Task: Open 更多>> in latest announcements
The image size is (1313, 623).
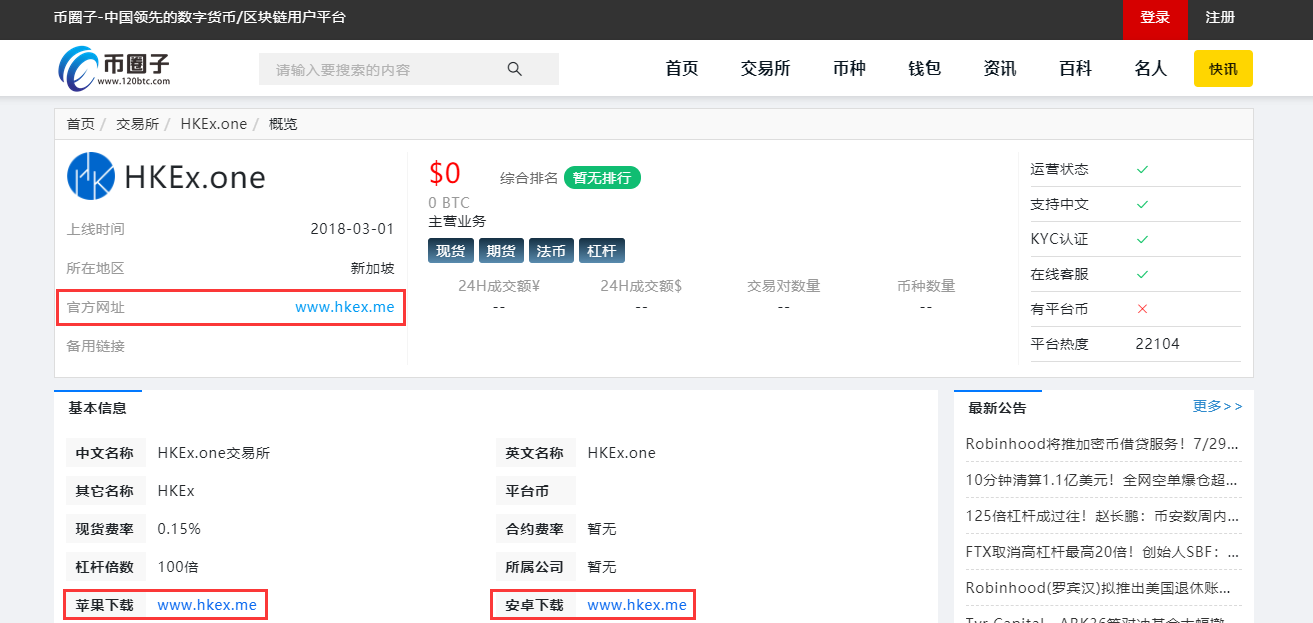Action: 1217,406
